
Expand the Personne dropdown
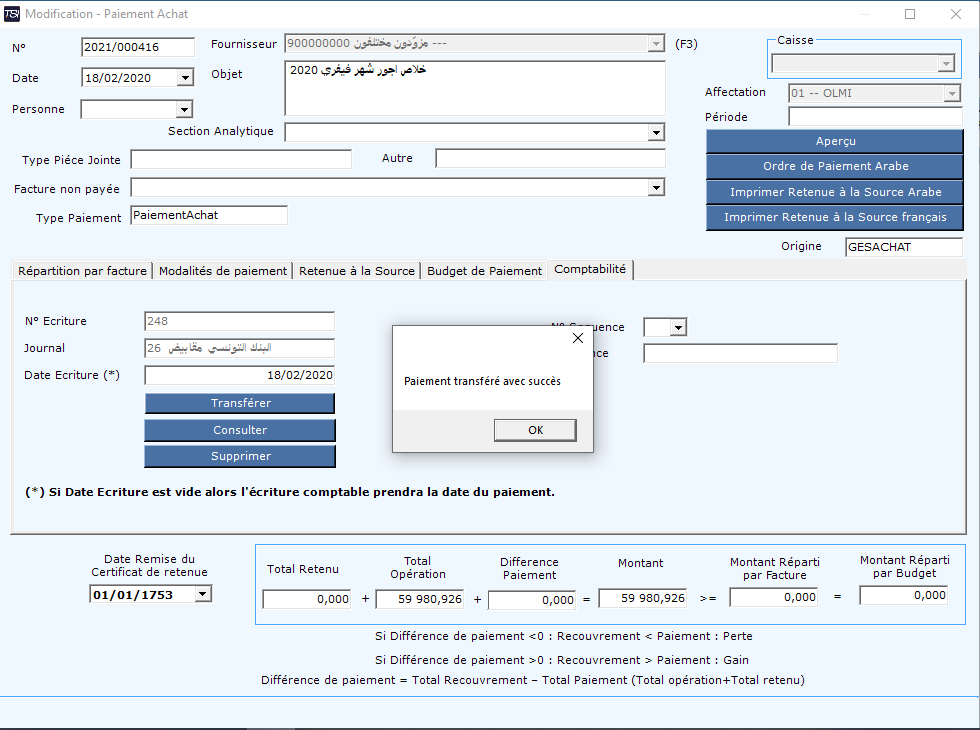coord(184,110)
